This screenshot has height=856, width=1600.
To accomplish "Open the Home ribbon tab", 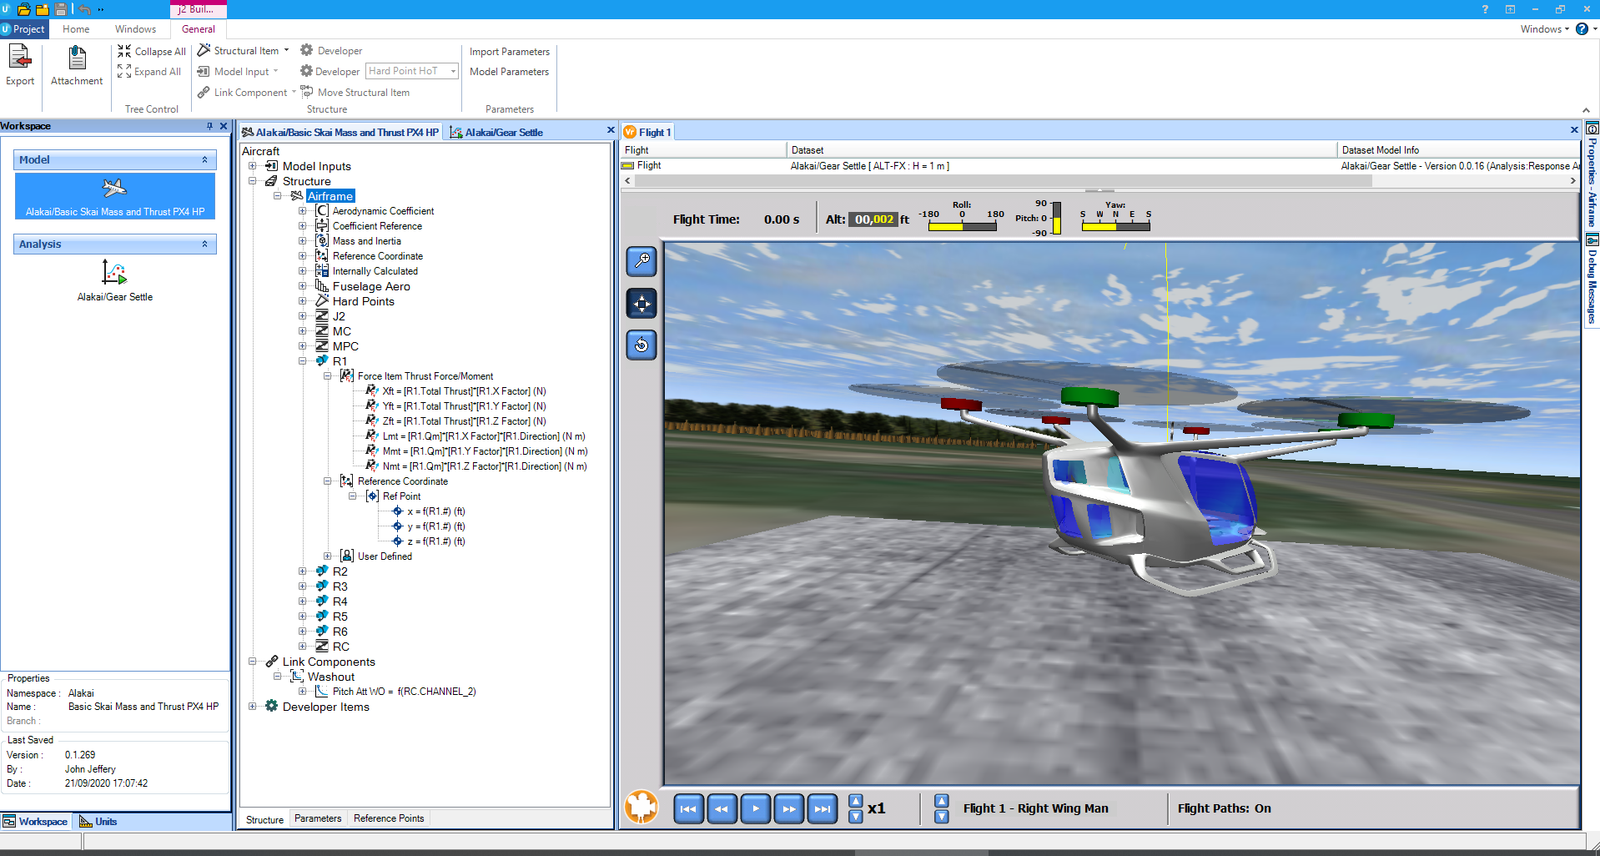I will pyautogui.click(x=76, y=29).
